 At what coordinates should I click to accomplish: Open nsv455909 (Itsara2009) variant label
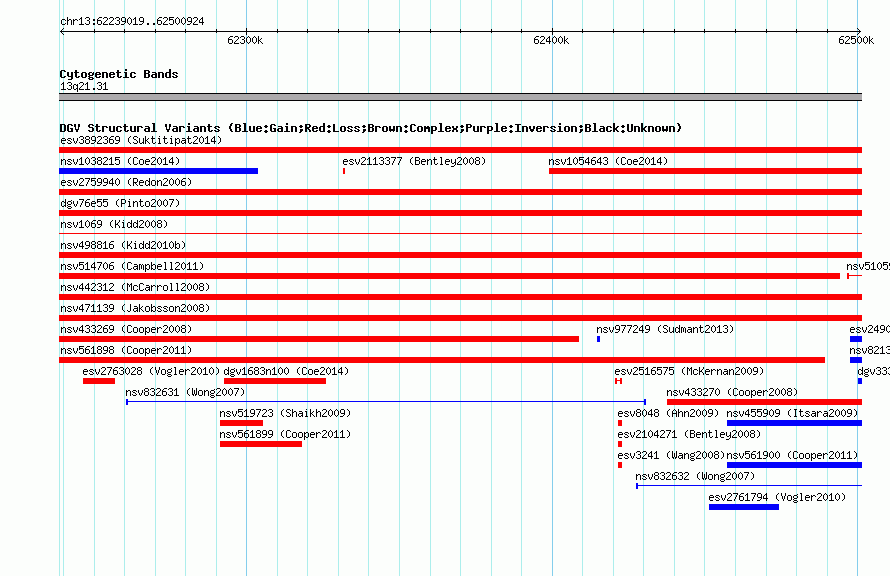coord(792,413)
